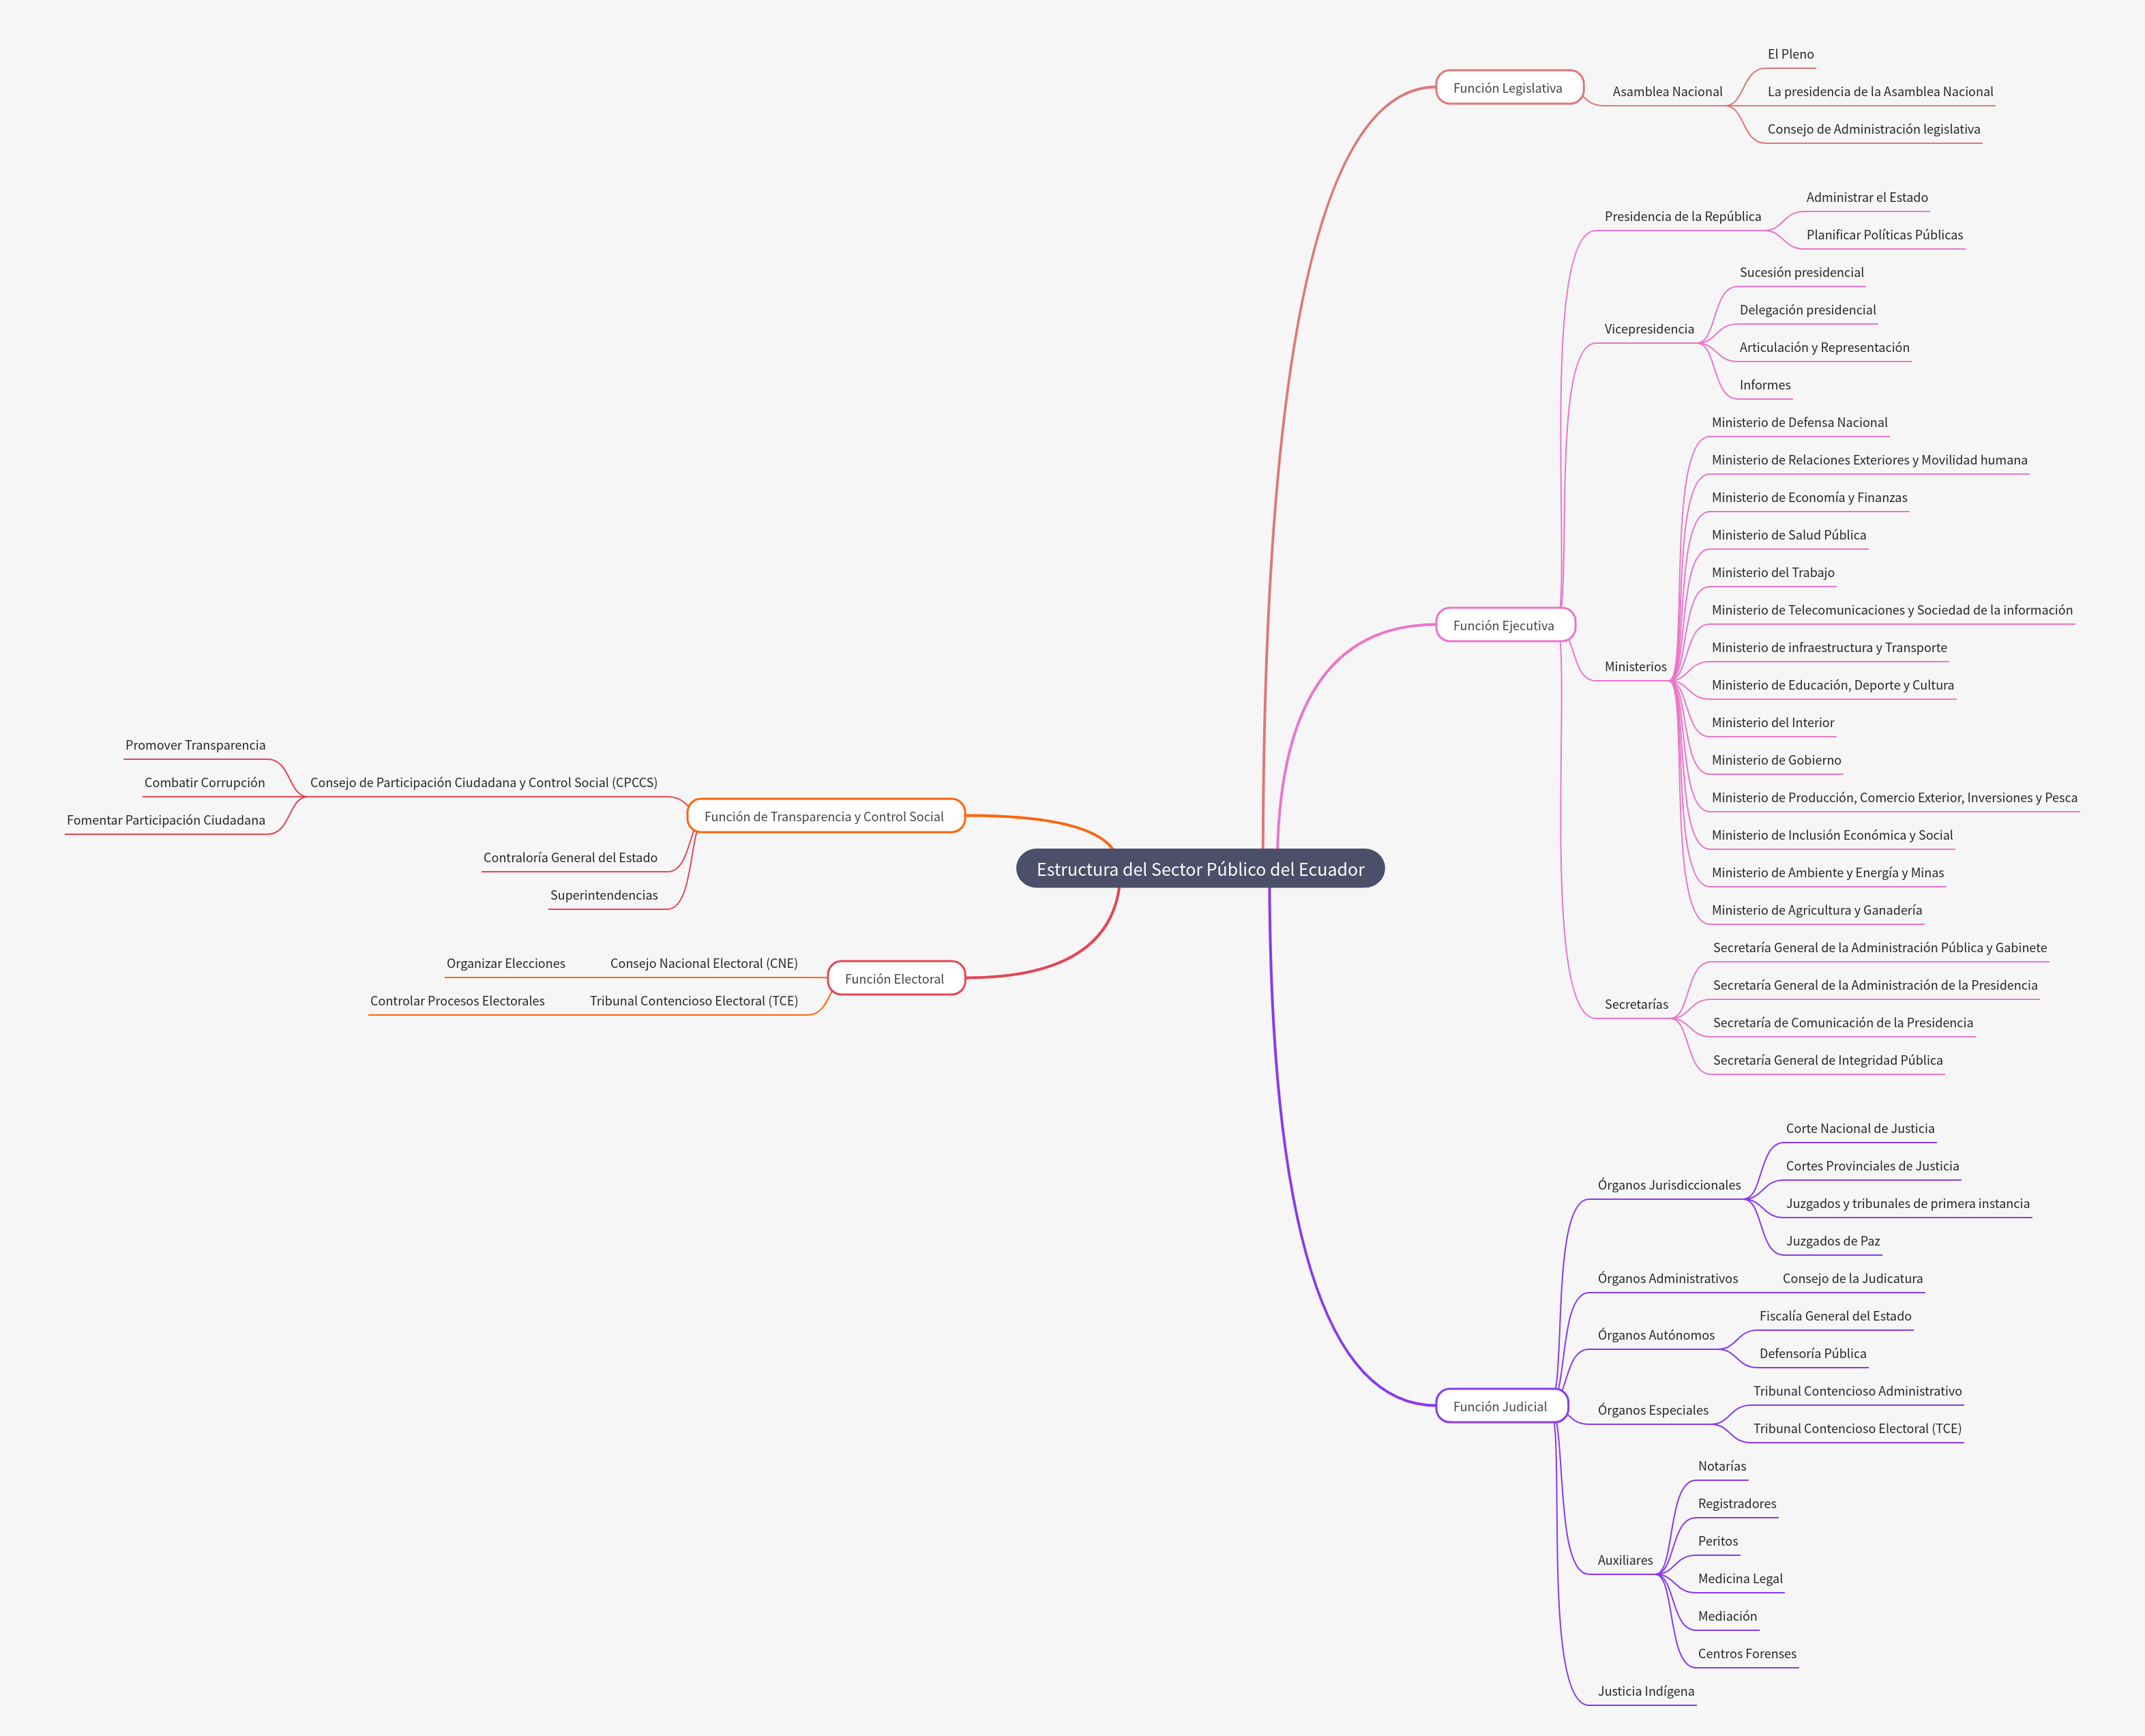The width and height of the screenshot is (2145, 1736).
Task: Select the central node Estructura del Sector Público del Ecuador
Action: coord(1199,868)
